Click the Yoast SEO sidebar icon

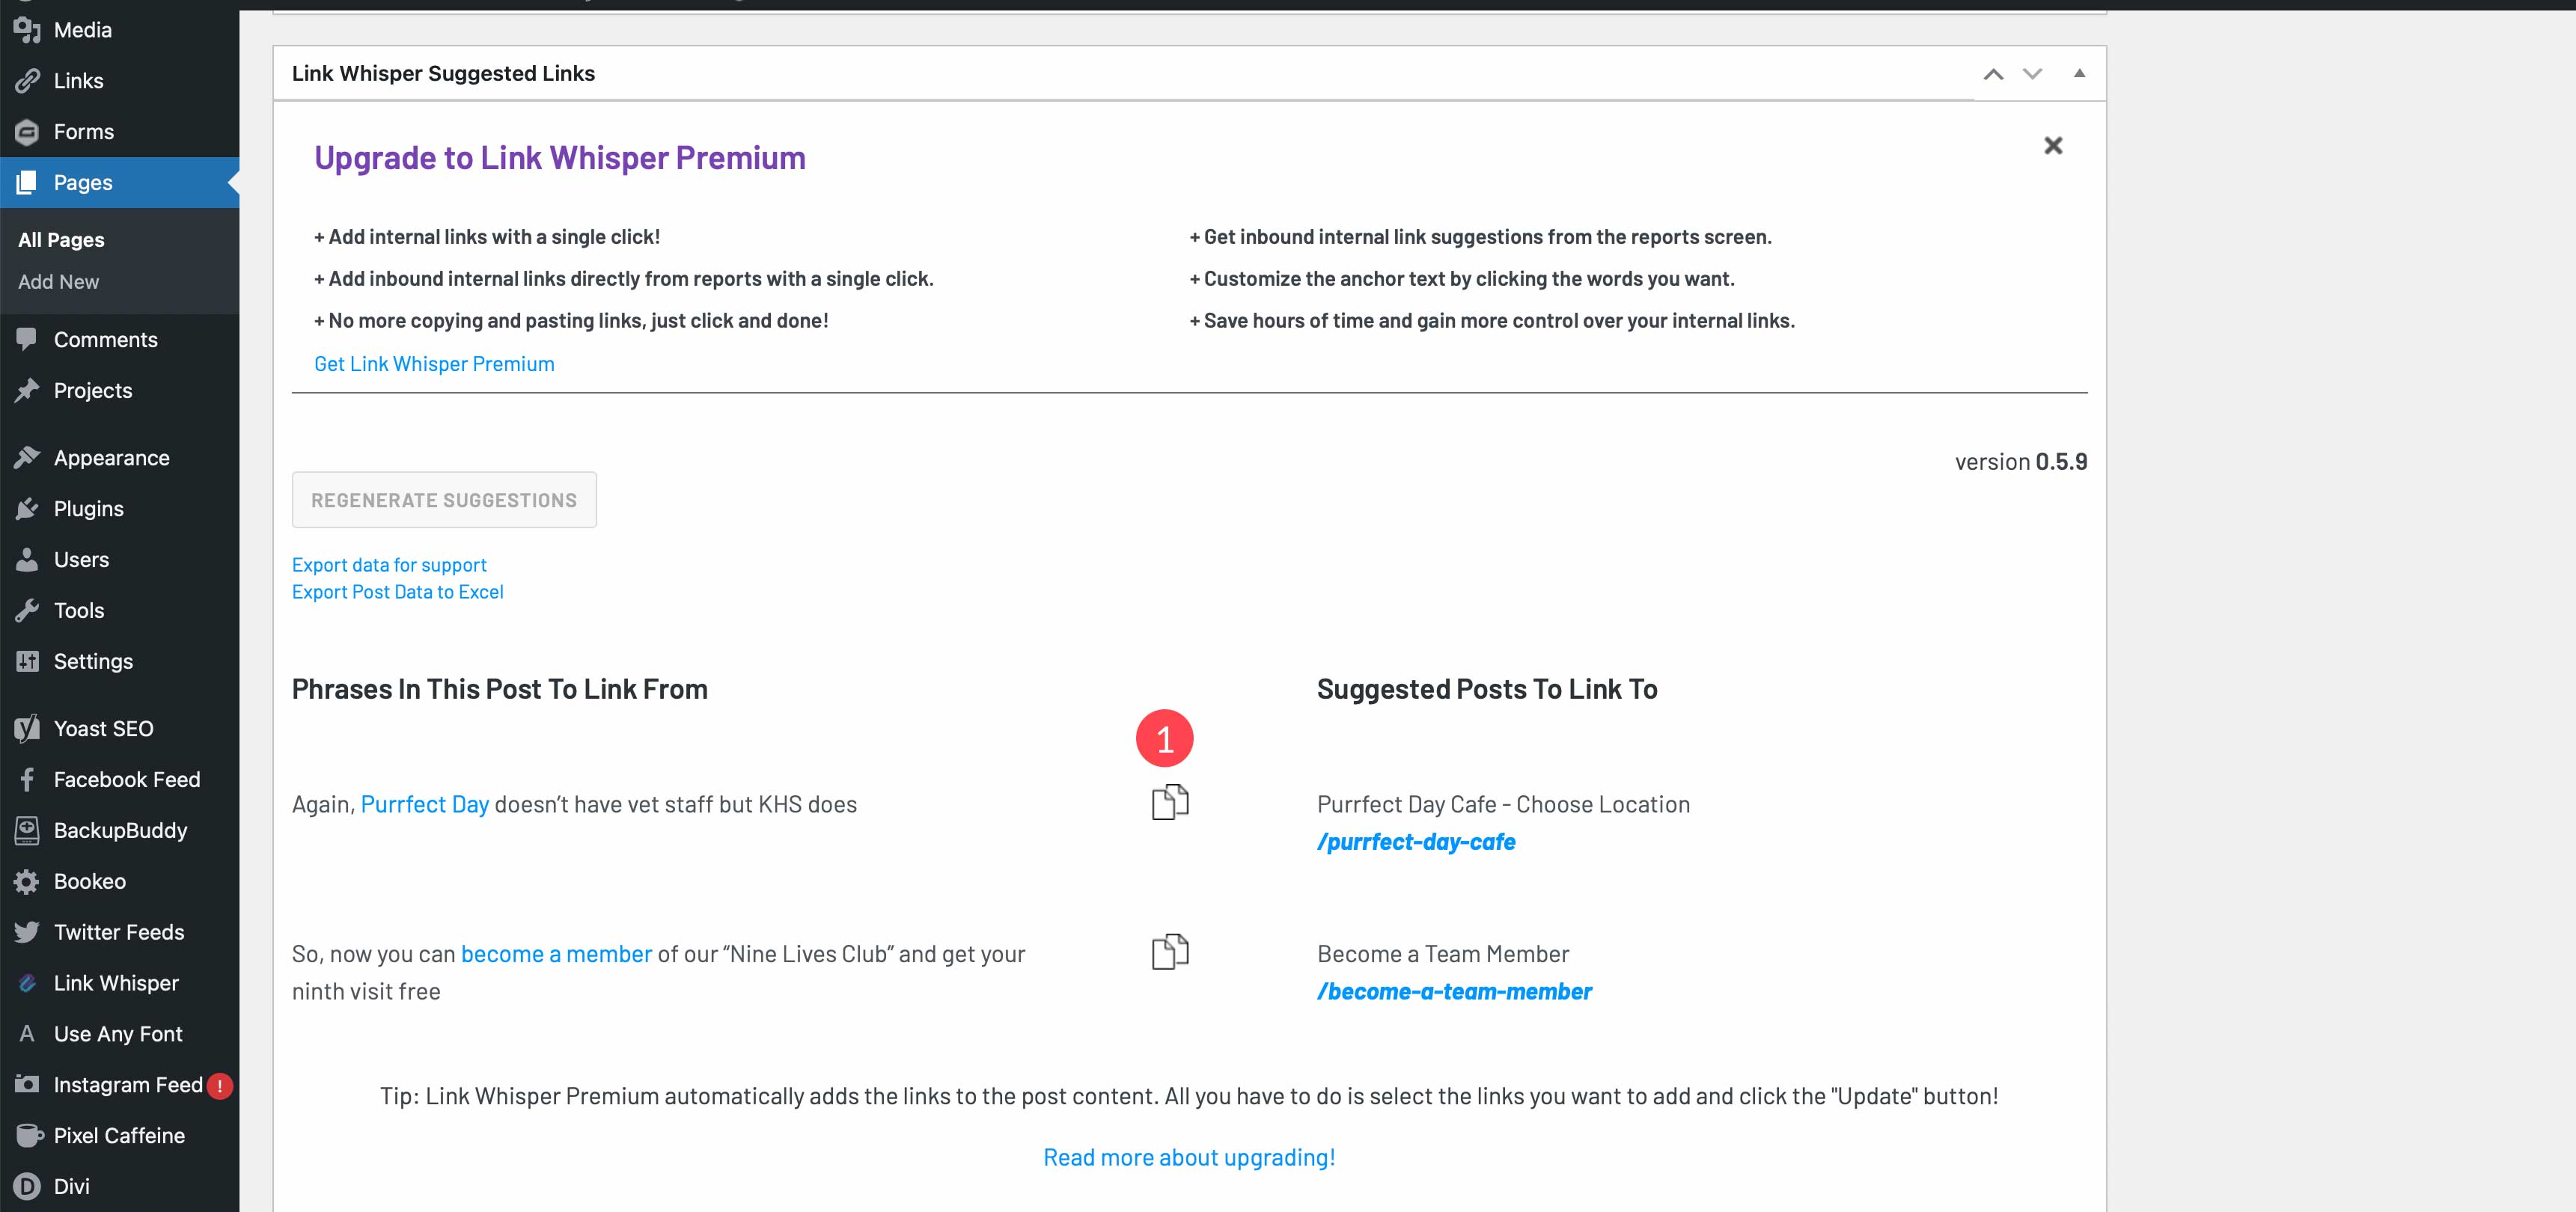pos(25,727)
